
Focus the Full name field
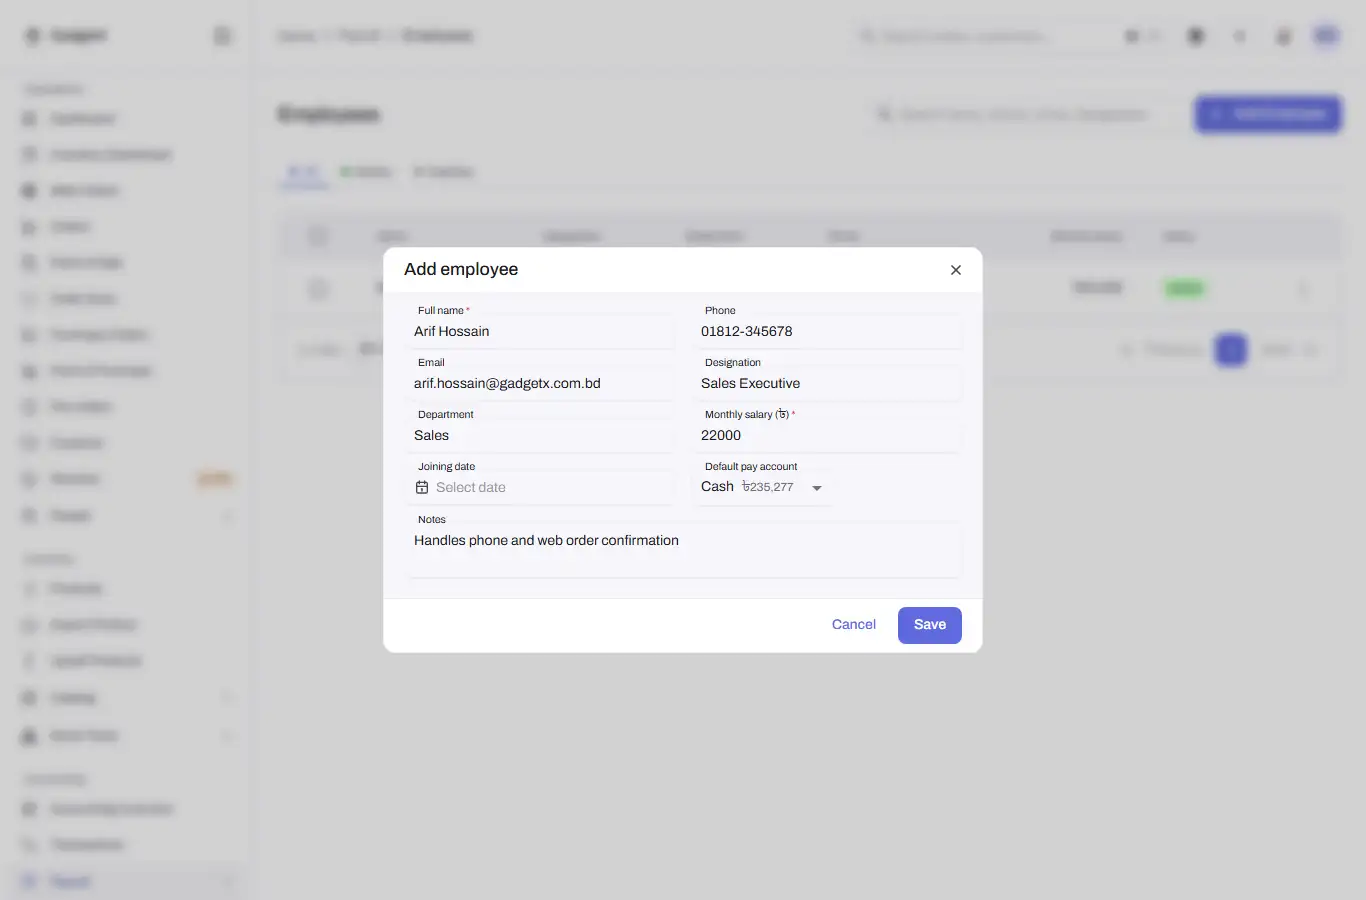[541, 331]
